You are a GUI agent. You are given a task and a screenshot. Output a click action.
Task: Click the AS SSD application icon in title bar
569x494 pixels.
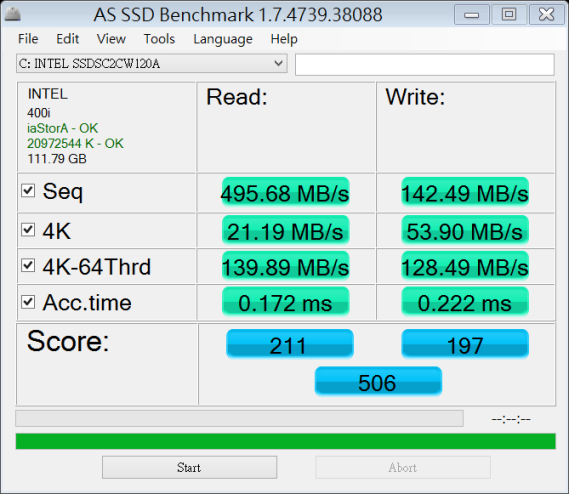(x=12, y=15)
